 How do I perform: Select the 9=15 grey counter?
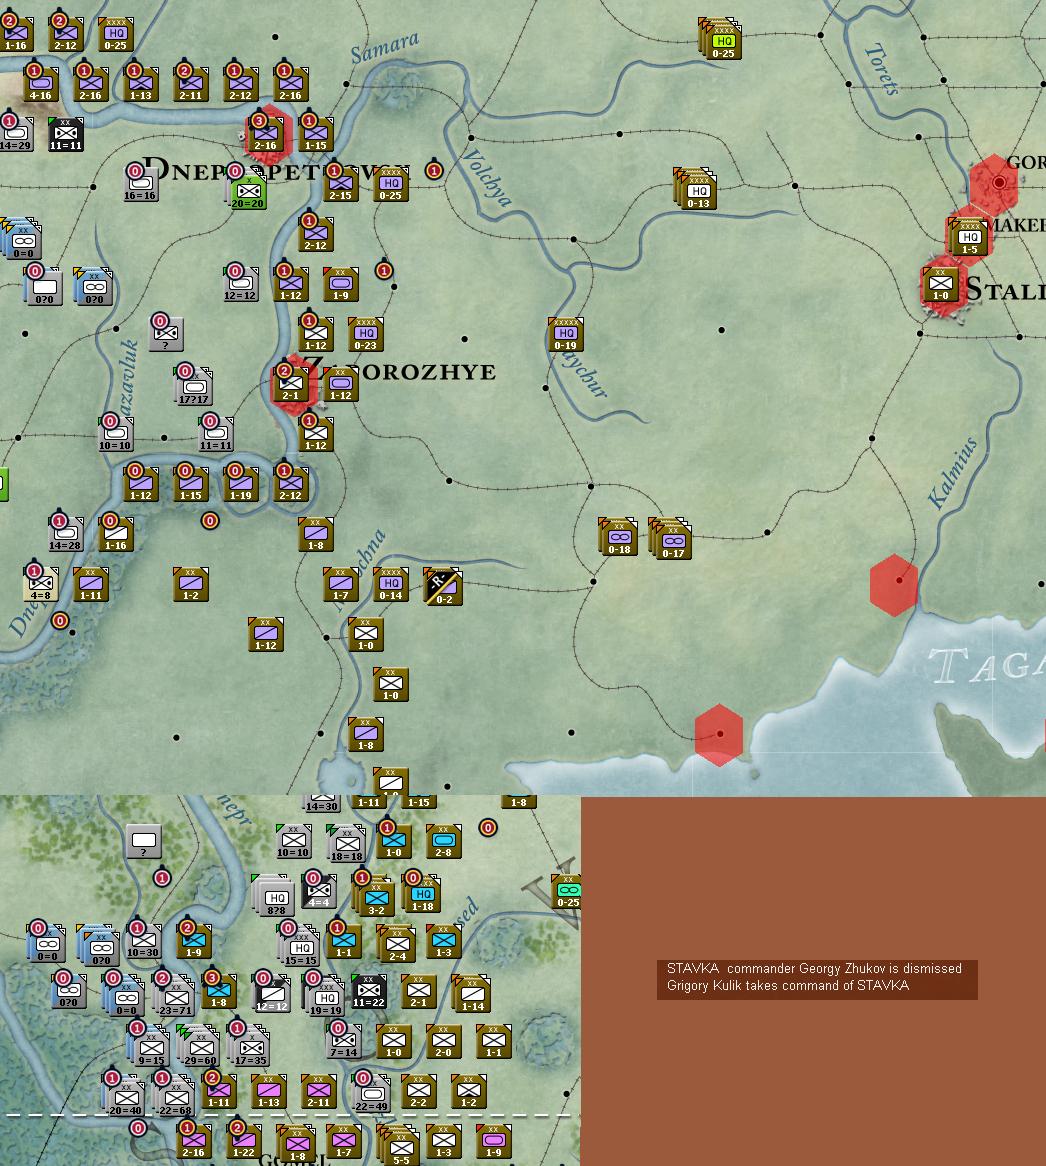pos(151,1049)
